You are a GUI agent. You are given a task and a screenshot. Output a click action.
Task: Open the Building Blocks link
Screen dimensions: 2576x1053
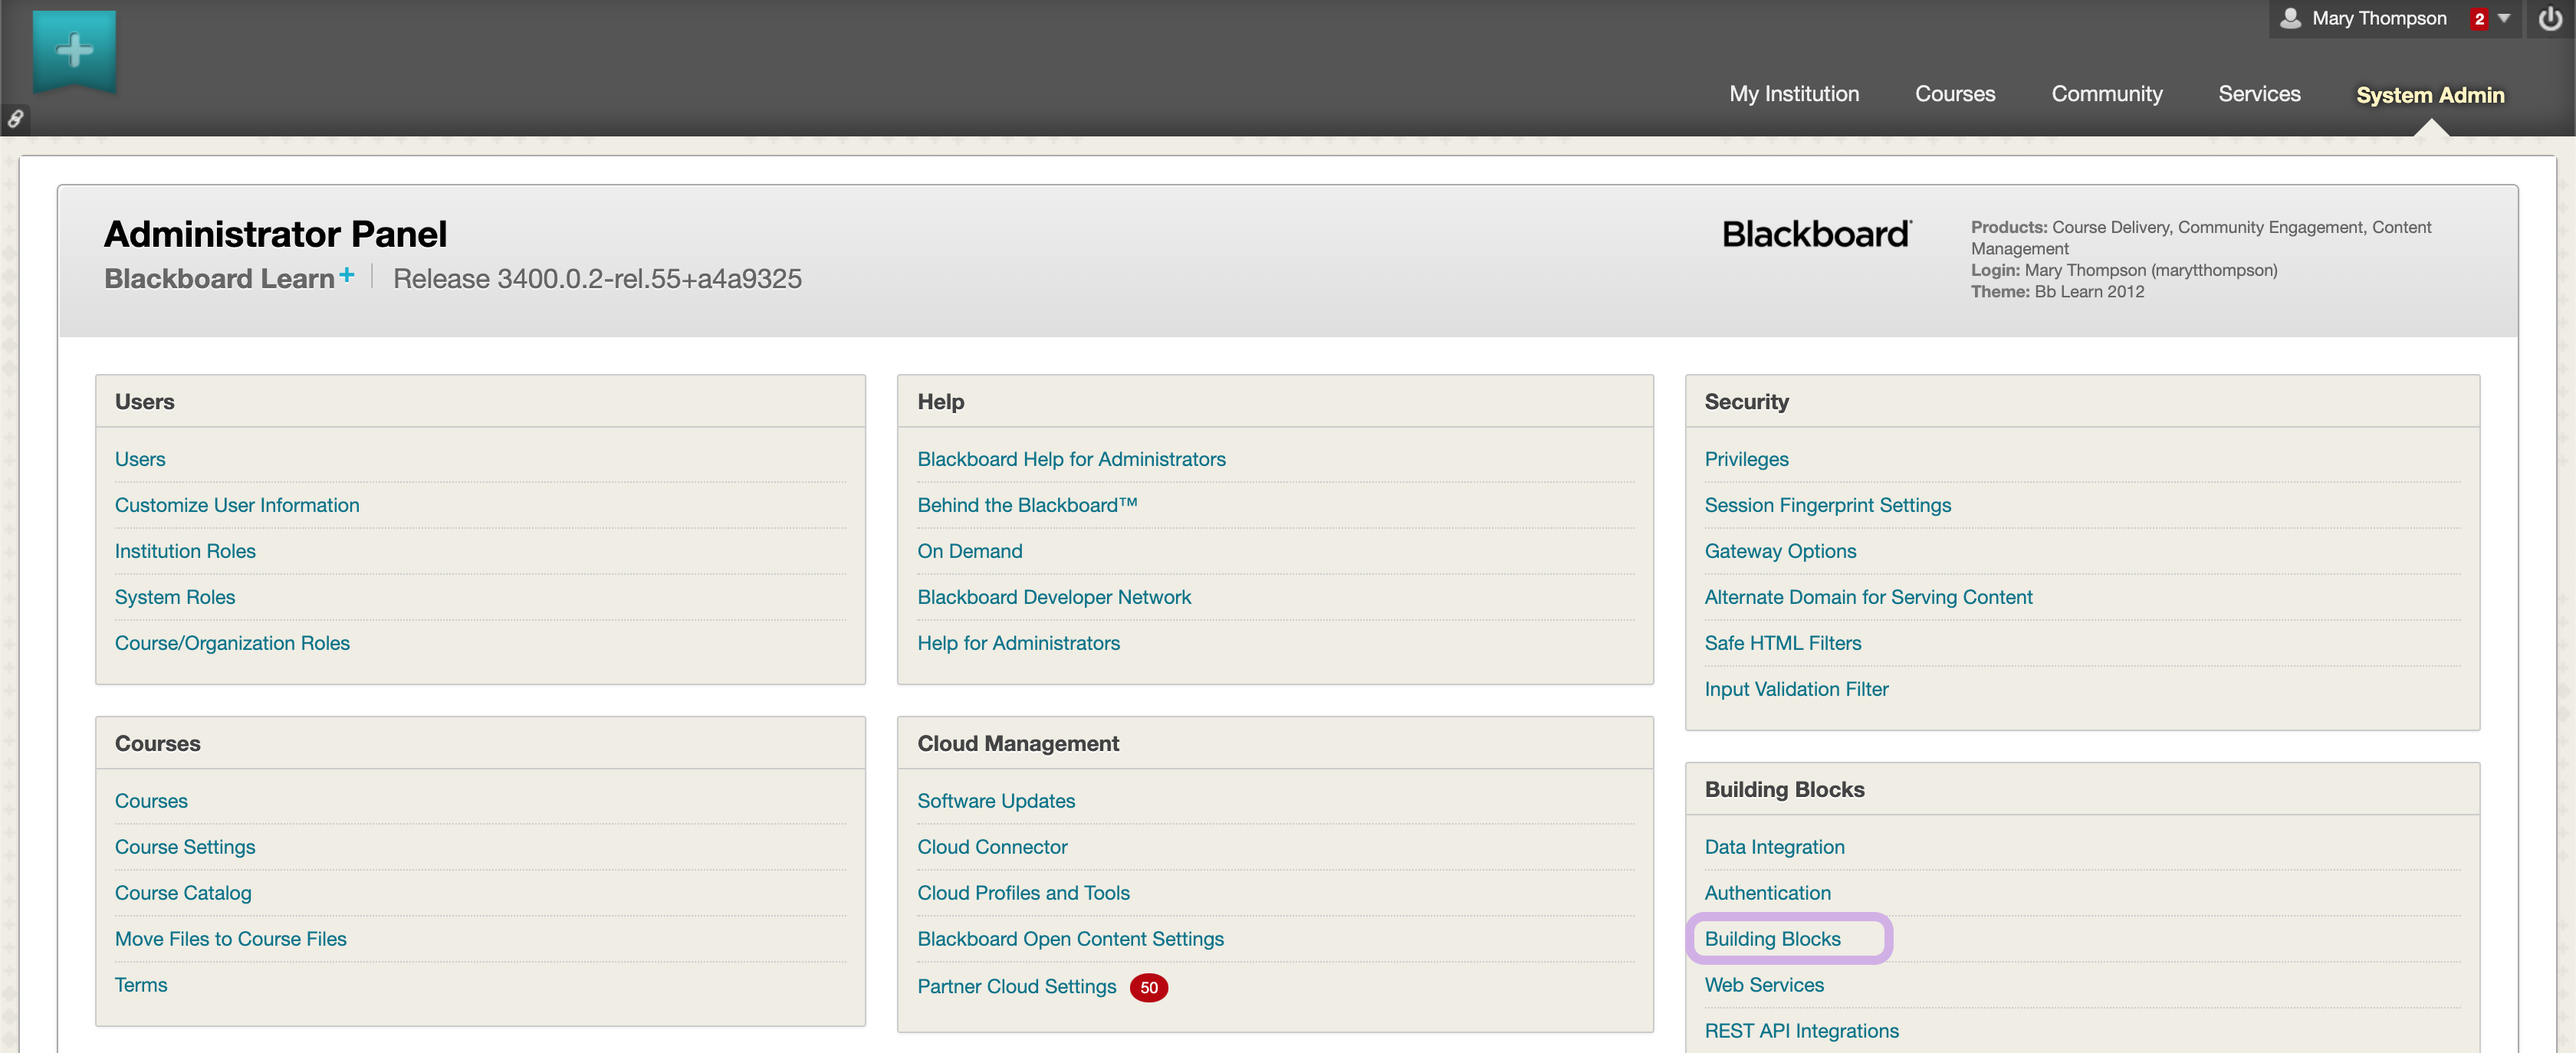[x=1772, y=938]
